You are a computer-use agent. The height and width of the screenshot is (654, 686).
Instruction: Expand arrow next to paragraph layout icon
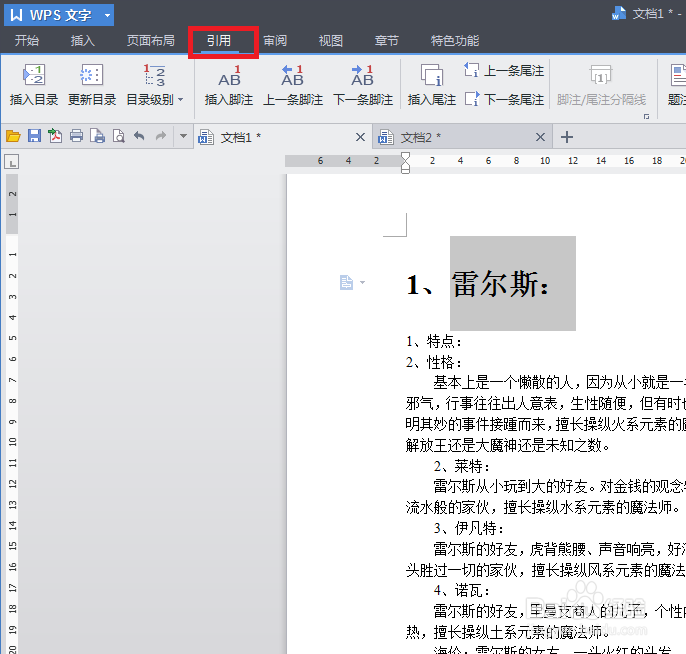[362, 283]
